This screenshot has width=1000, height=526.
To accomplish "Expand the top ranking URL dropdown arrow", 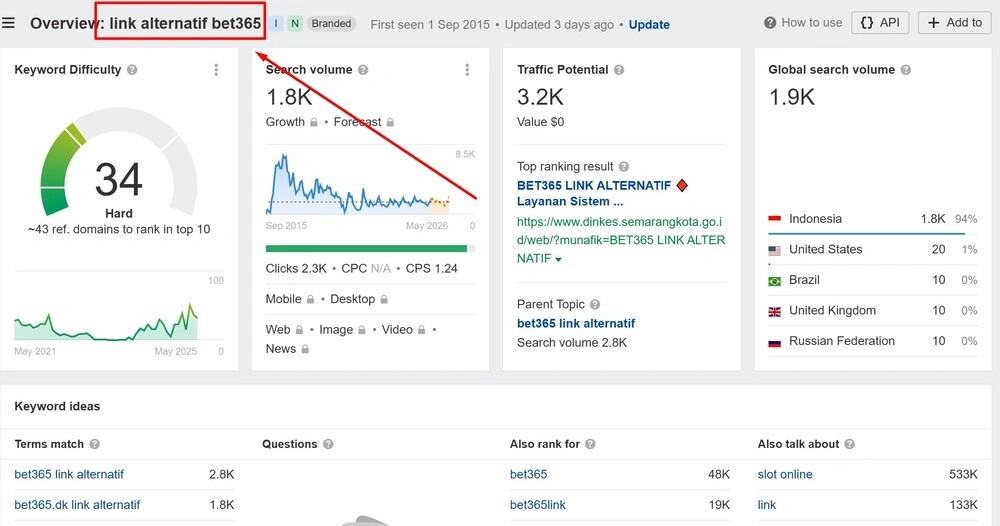I will click(x=559, y=259).
